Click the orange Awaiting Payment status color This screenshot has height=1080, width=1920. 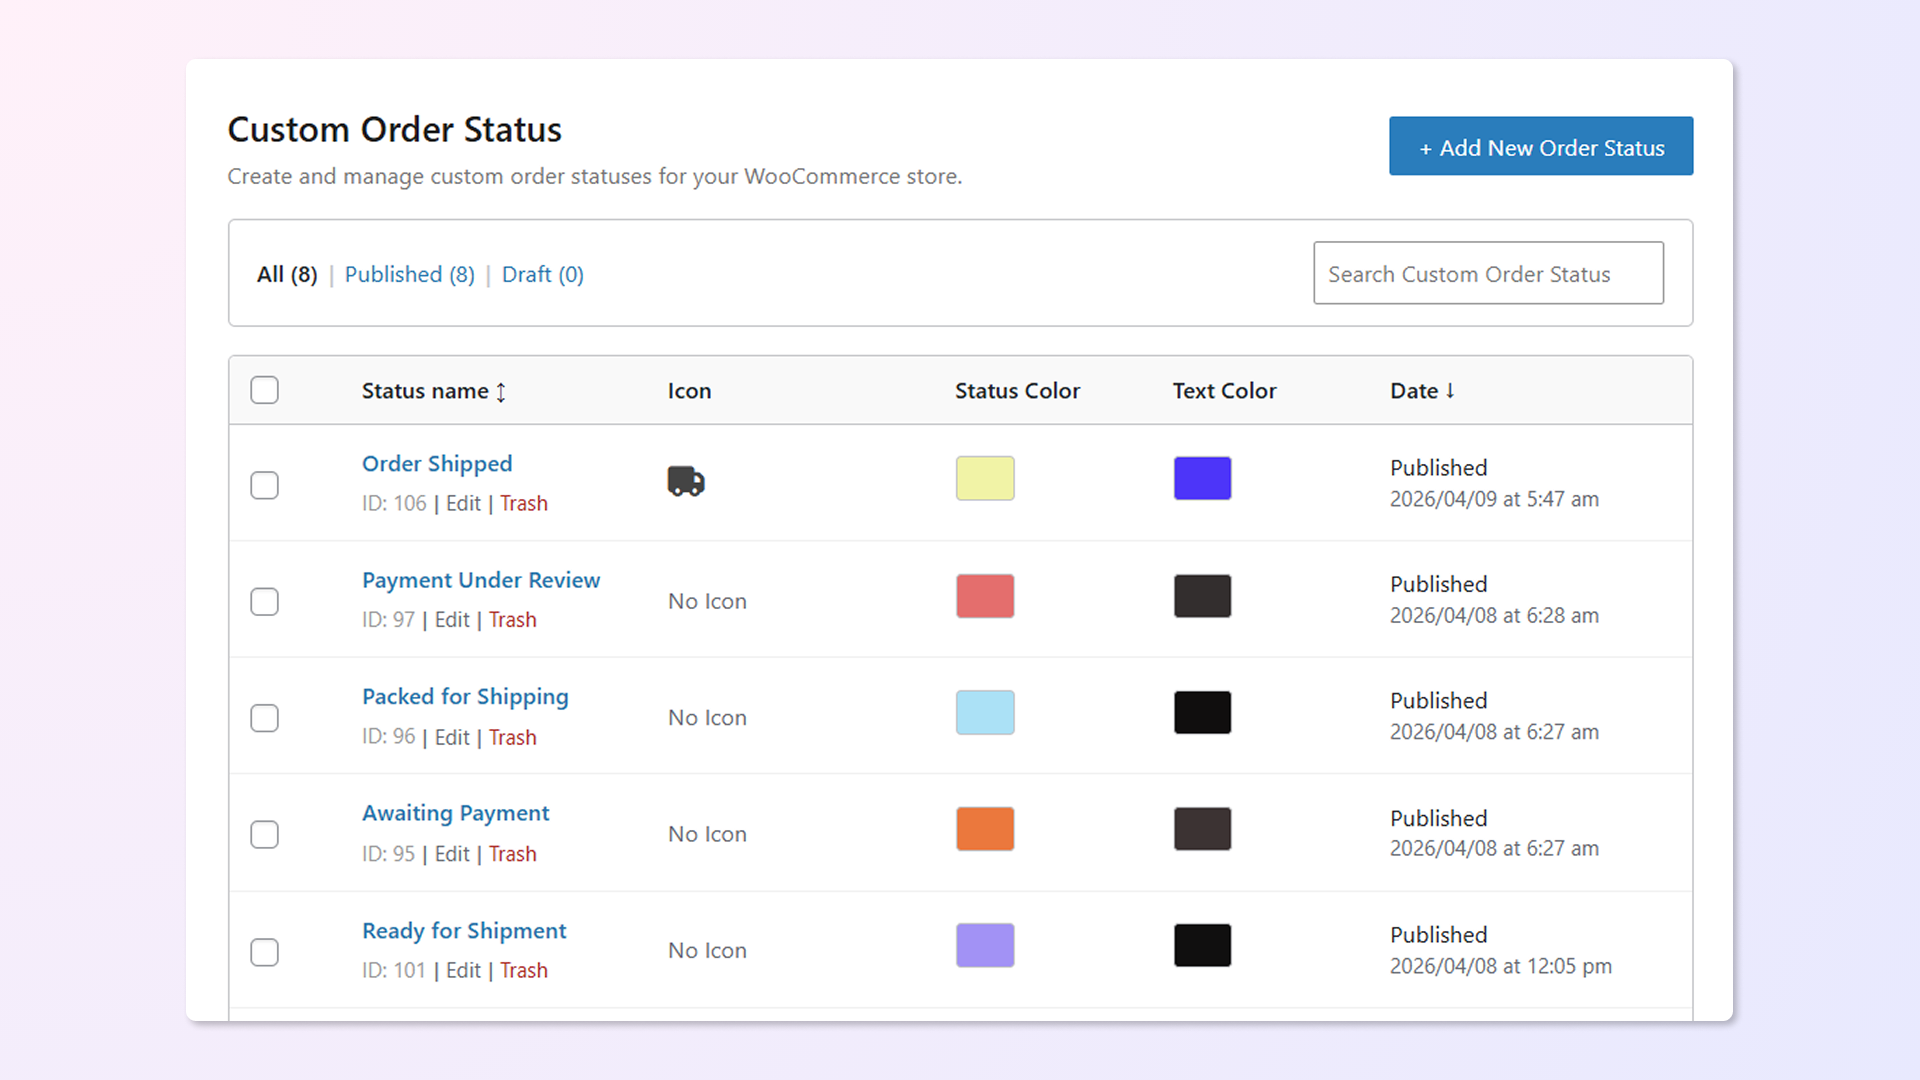point(985,829)
